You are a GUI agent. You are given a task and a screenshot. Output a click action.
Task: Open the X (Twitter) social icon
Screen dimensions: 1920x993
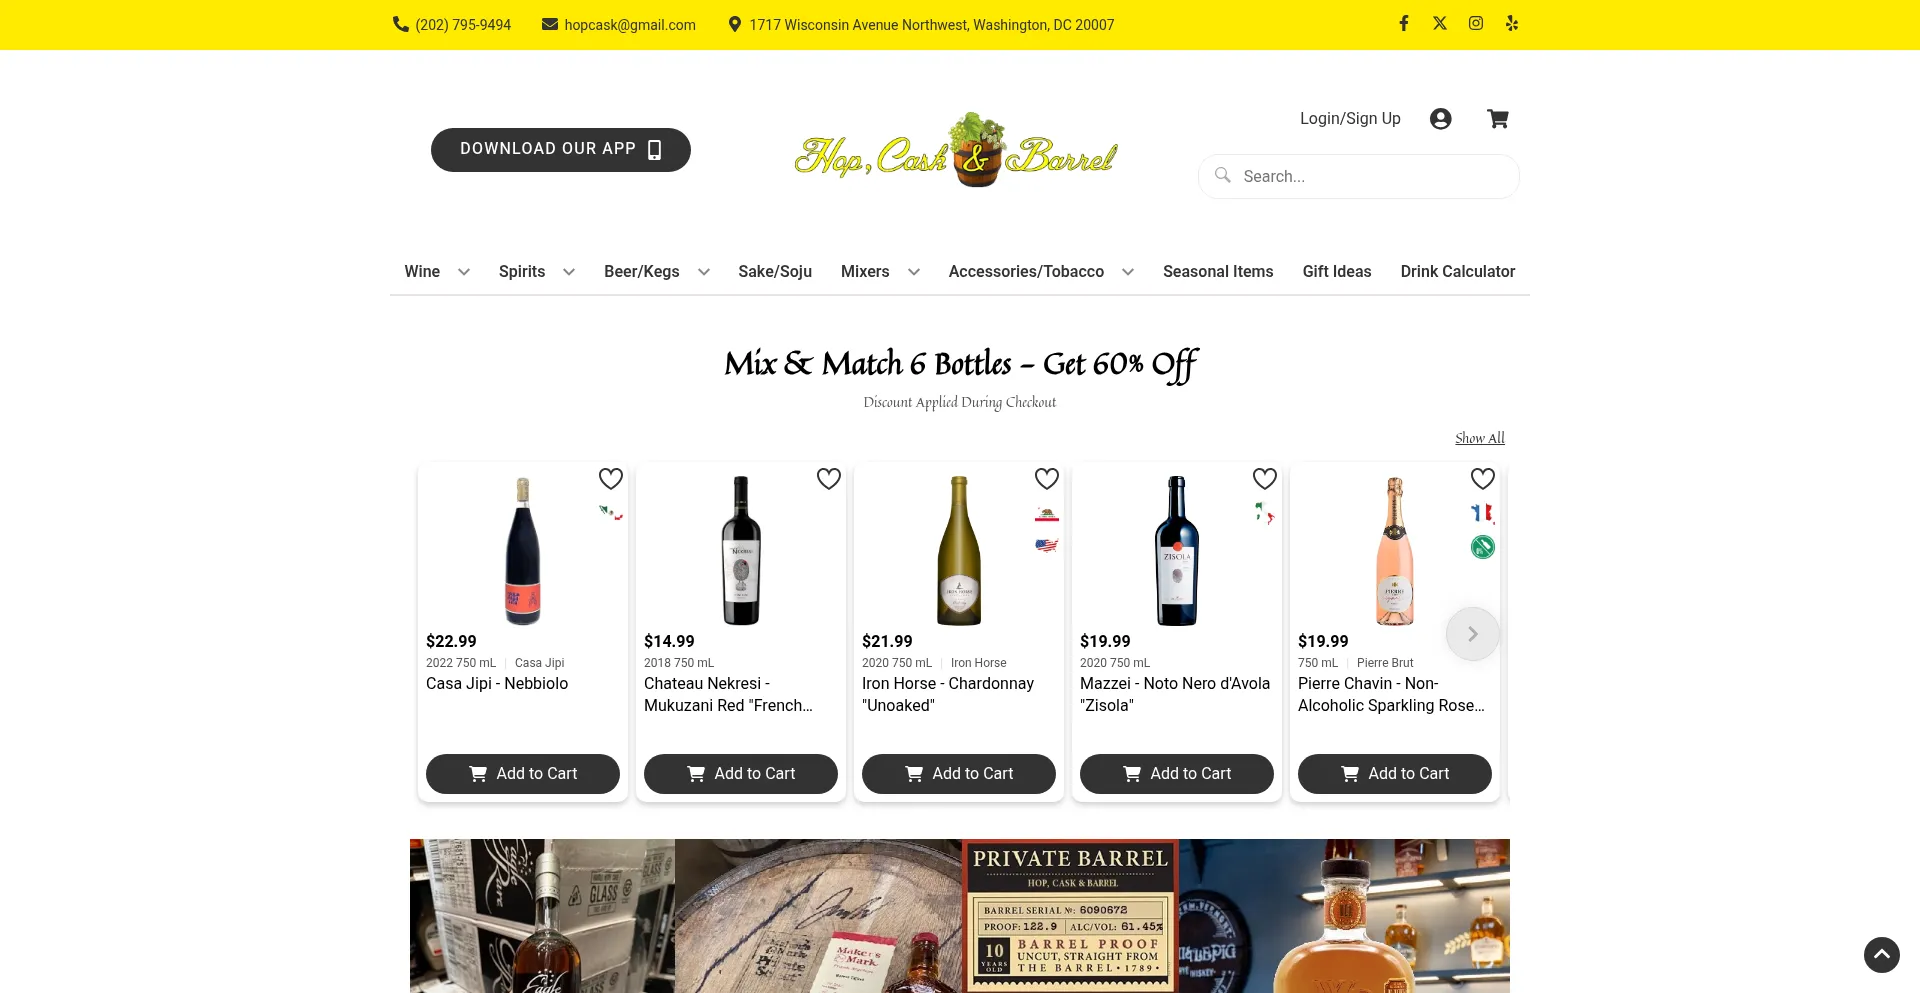pyautogui.click(x=1439, y=23)
